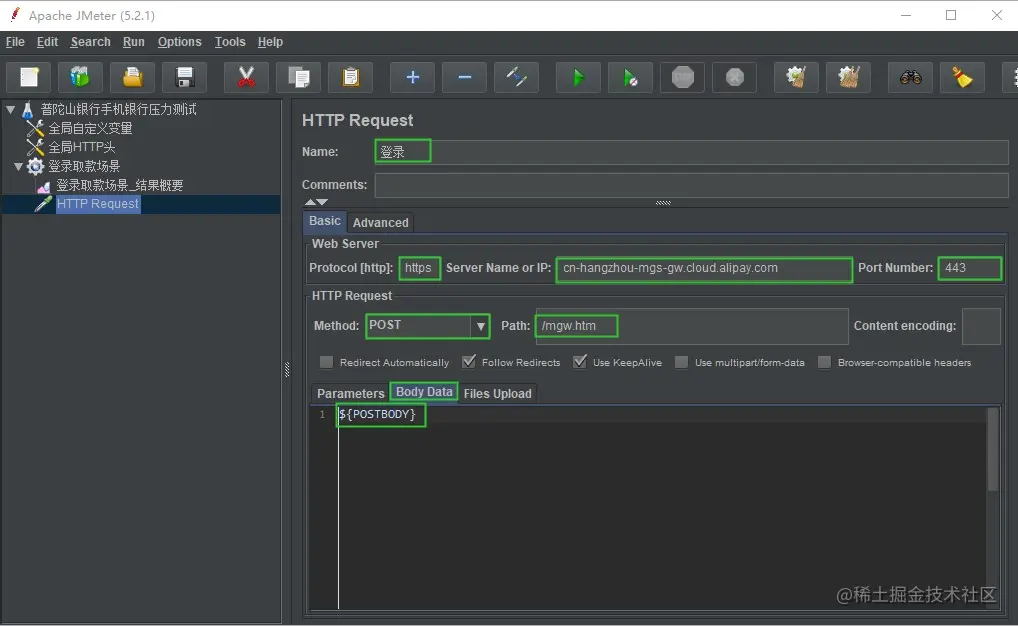Click the Clear results broom icon
This screenshot has height=626, width=1018.
pyautogui.click(x=797, y=77)
